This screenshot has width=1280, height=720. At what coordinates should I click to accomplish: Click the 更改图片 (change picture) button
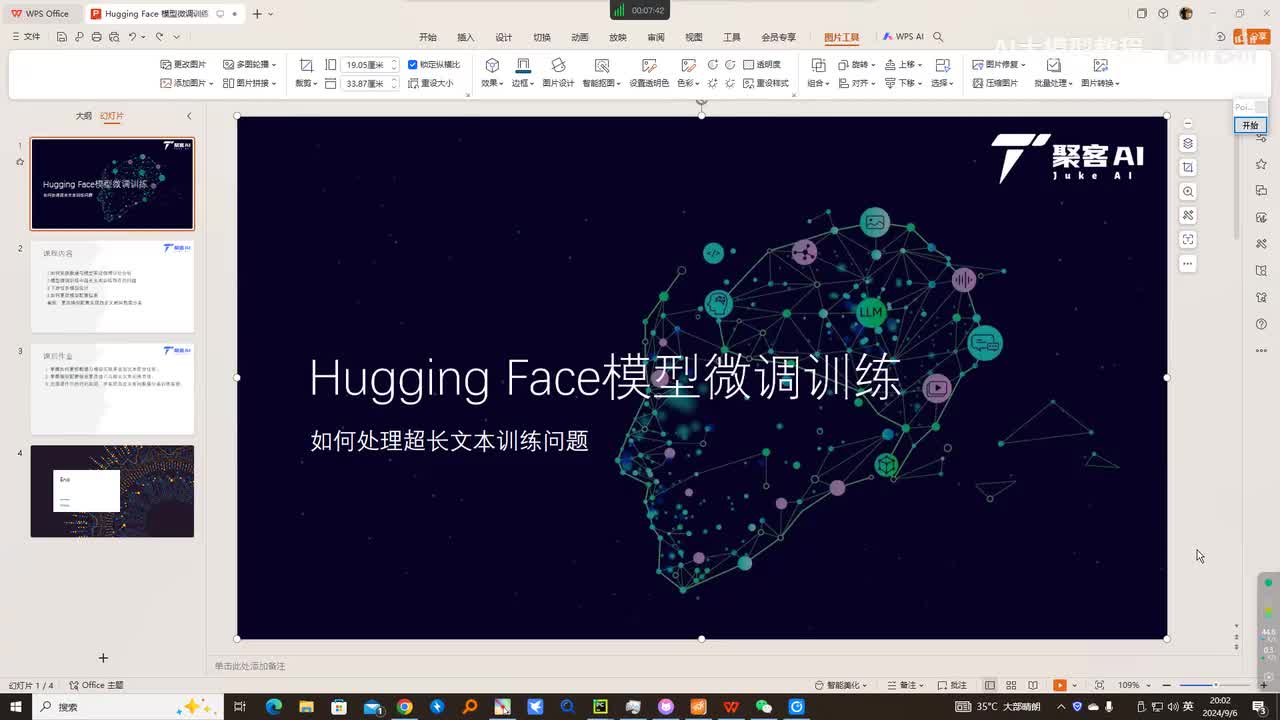coord(183,64)
